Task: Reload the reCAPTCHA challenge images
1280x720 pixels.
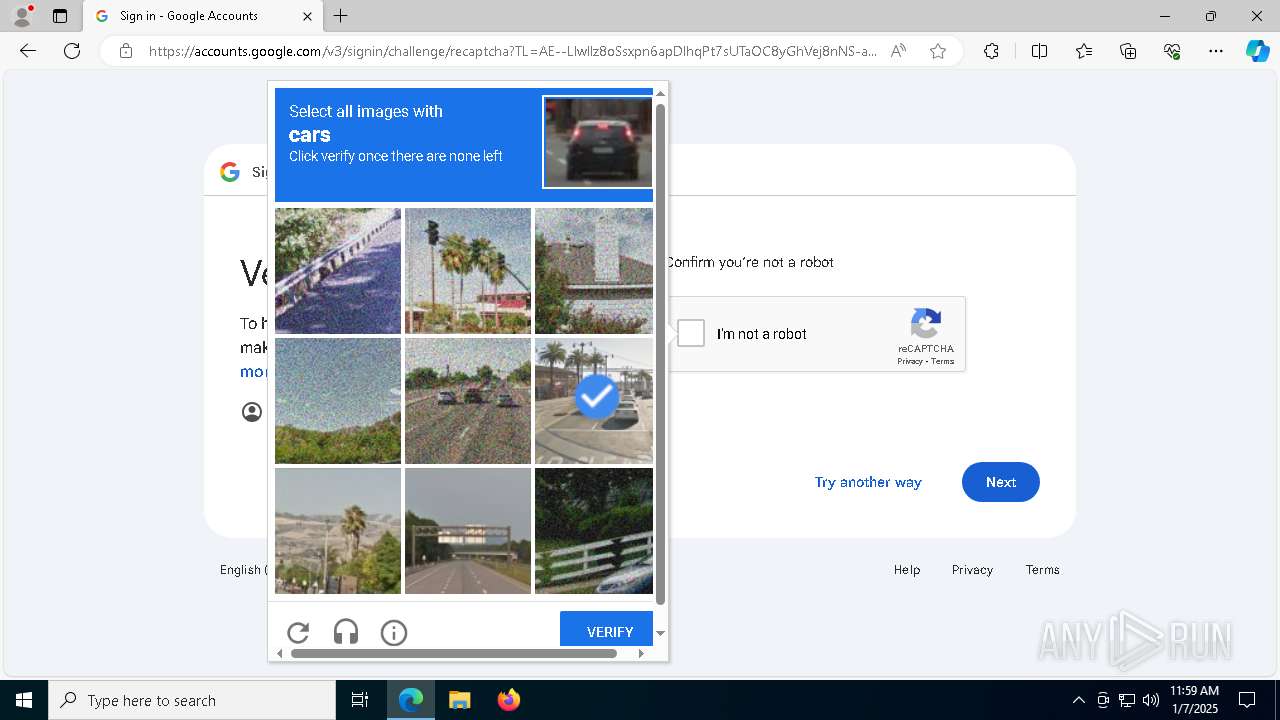Action: [298, 632]
